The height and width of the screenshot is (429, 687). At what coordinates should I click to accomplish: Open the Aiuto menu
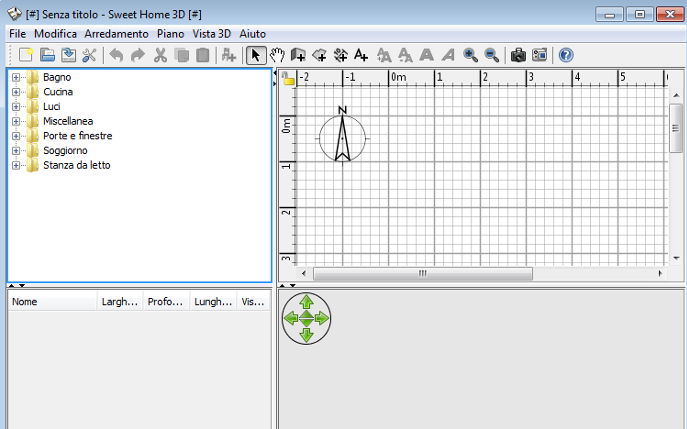click(x=252, y=34)
